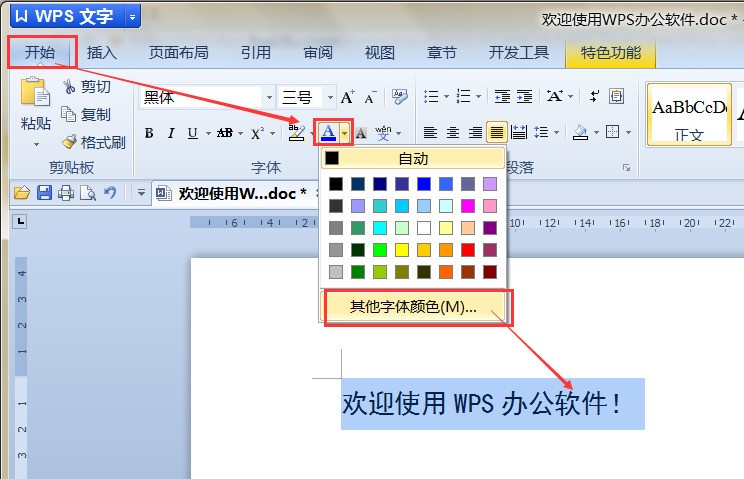Switch to the 插入 tab
This screenshot has width=744, height=479.
[102, 52]
